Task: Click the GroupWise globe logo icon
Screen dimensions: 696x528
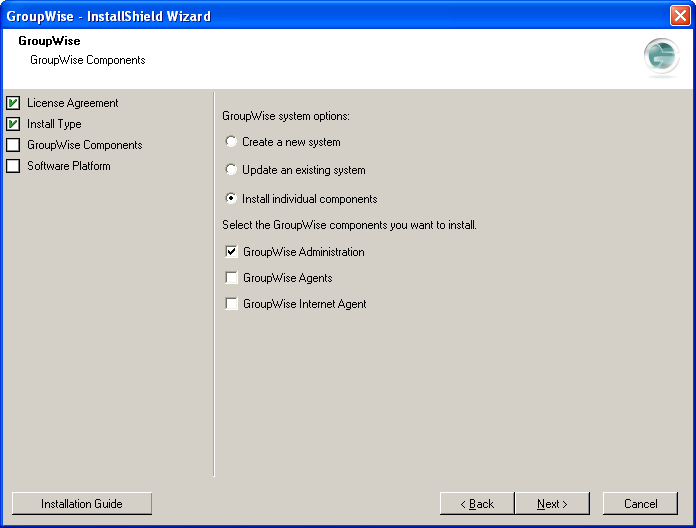Action: point(661,56)
